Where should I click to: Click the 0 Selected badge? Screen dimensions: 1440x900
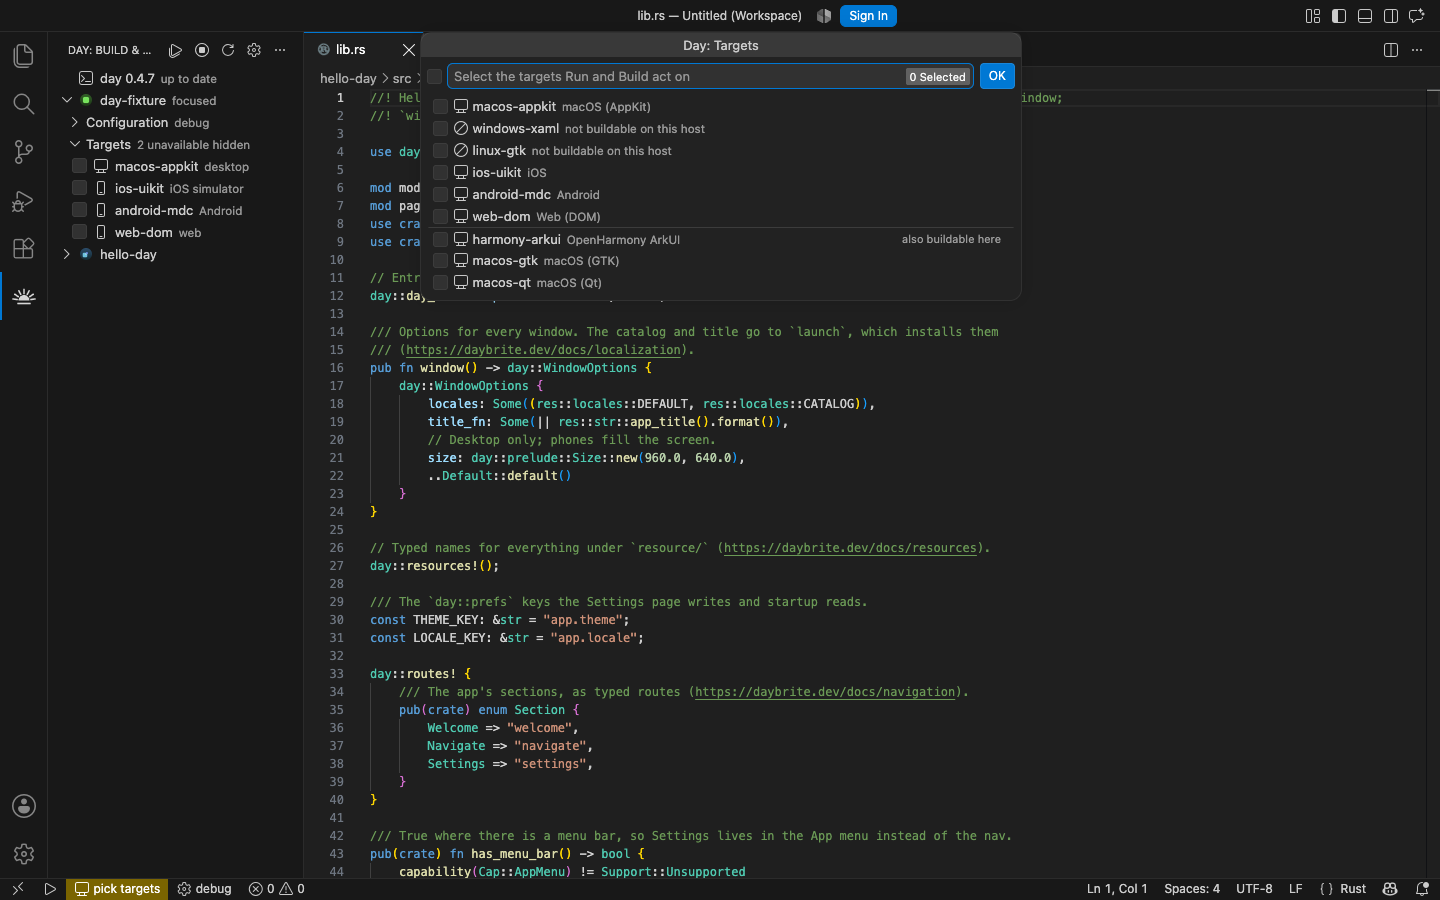point(938,77)
